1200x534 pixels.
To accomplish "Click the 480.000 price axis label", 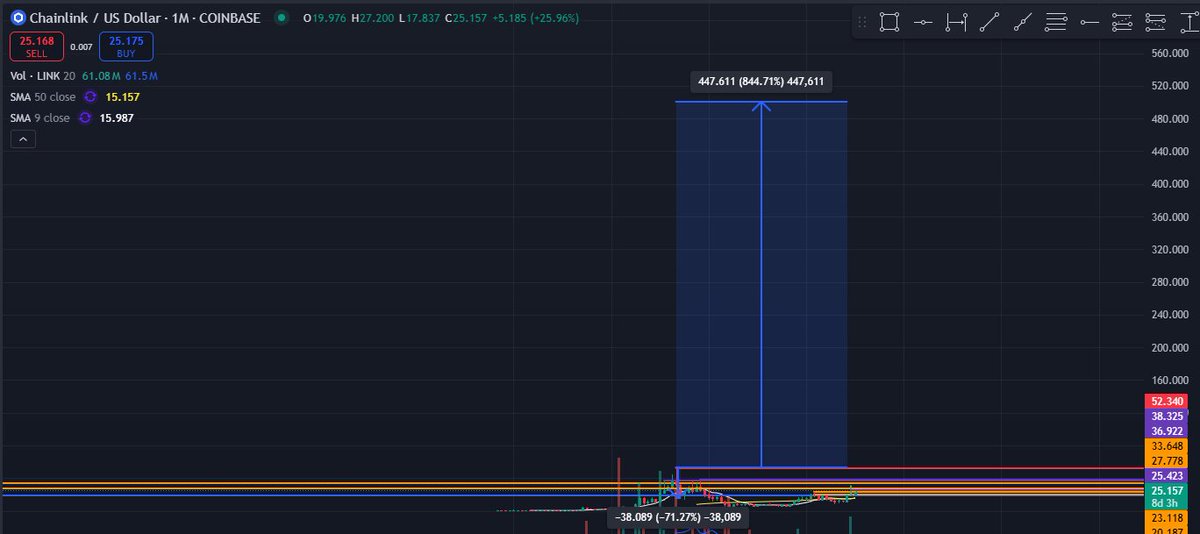I will (x=1168, y=119).
